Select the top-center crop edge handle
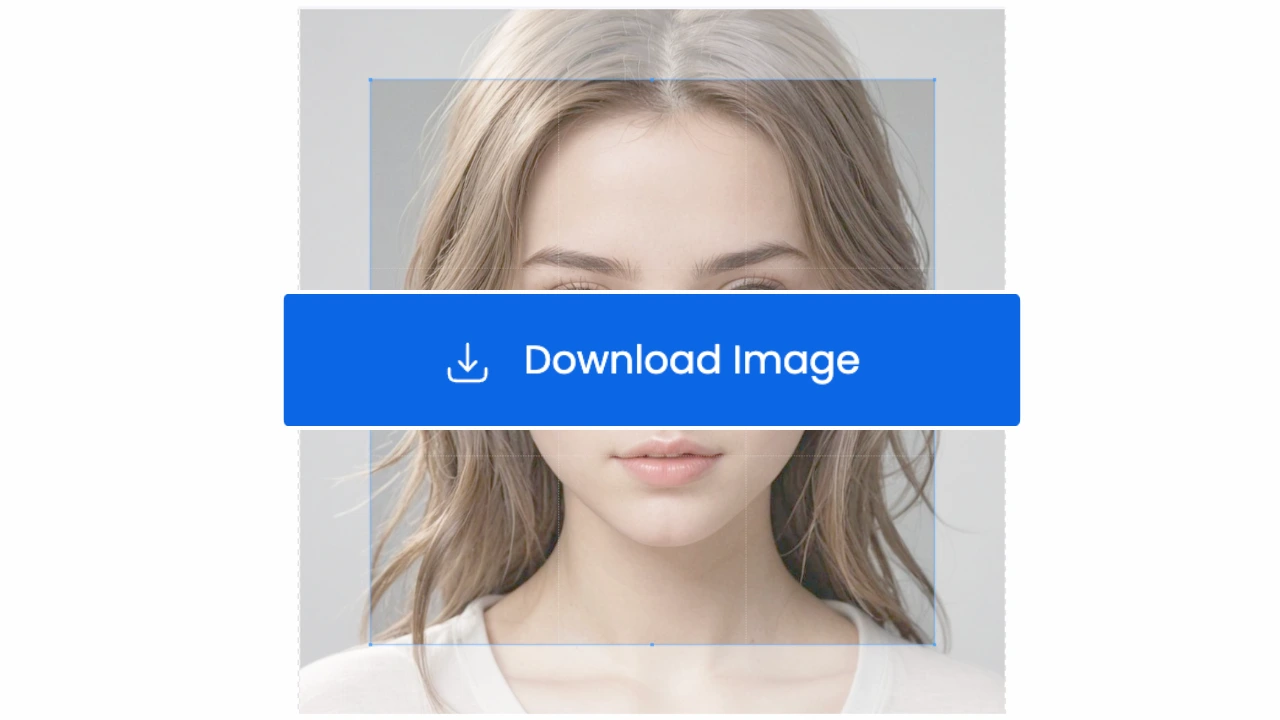The image size is (1280, 720). tap(652, 80)
